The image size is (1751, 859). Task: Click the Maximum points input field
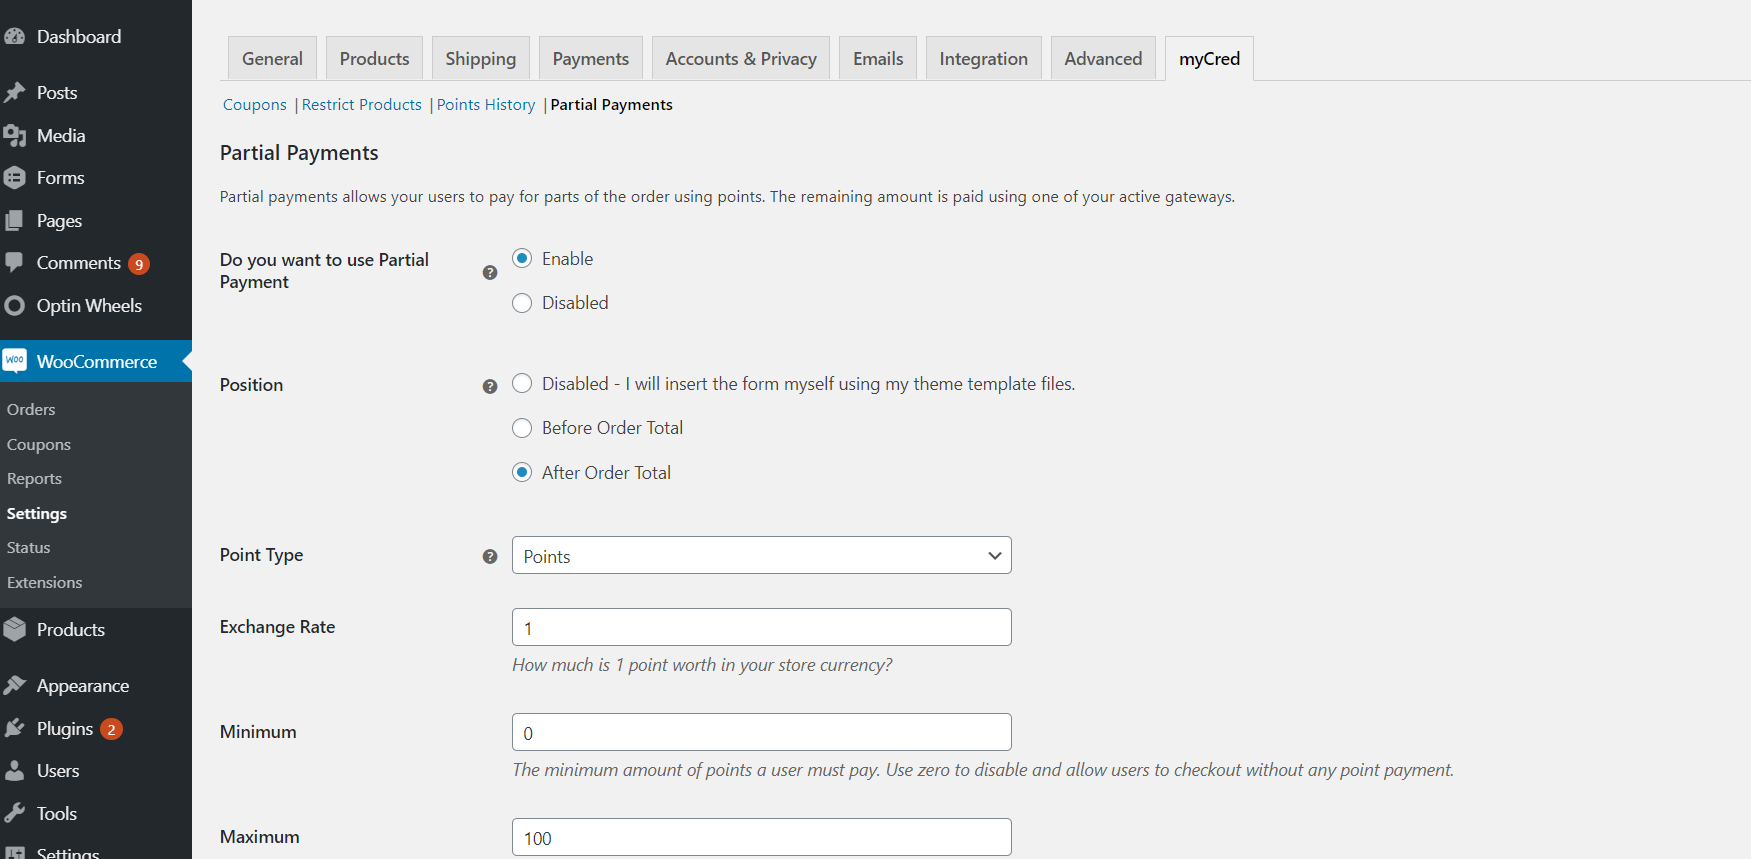762,837
